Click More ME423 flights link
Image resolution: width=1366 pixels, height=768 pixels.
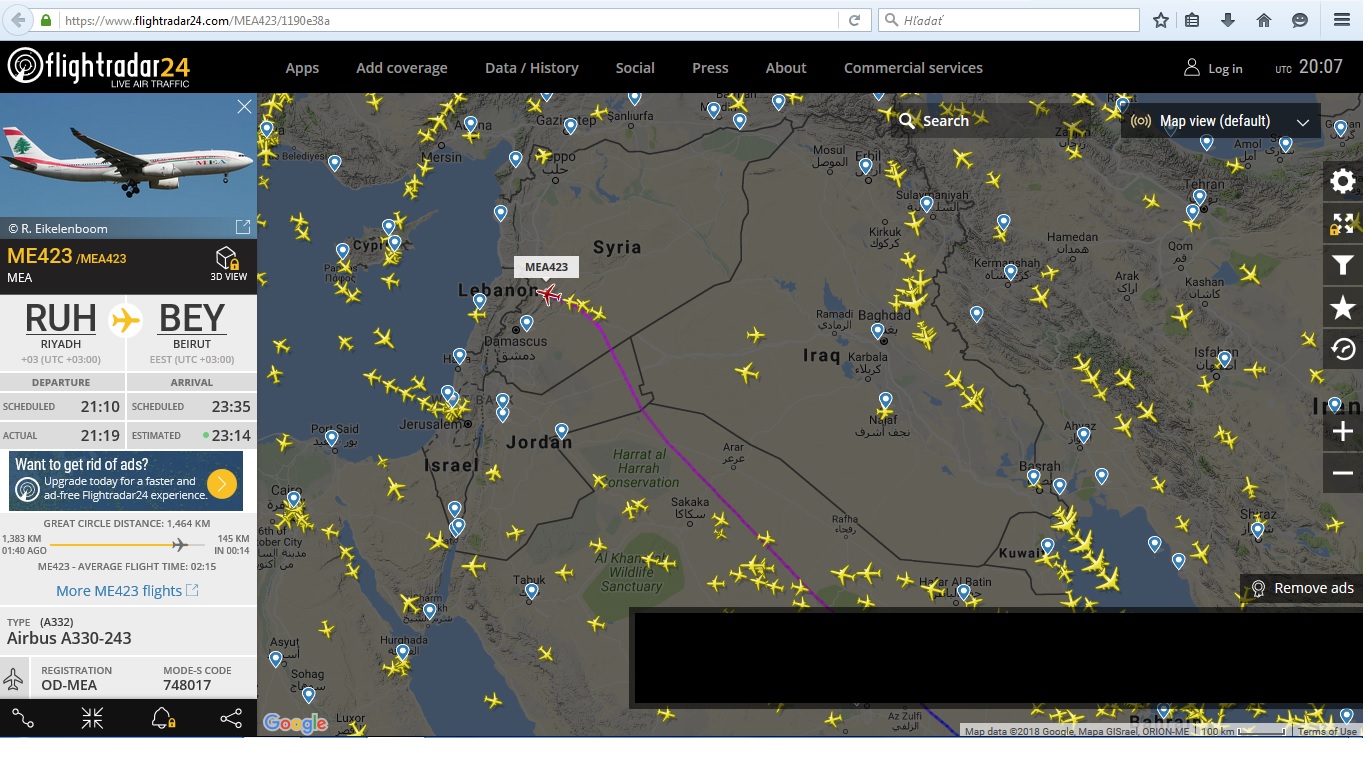(127, 591)
